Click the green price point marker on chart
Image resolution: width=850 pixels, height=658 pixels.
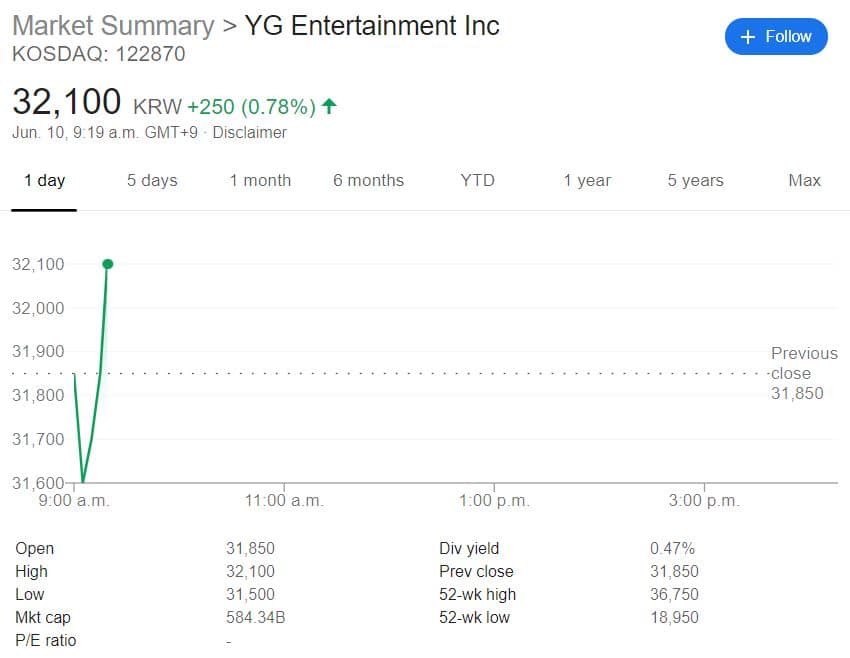(108, 264)
